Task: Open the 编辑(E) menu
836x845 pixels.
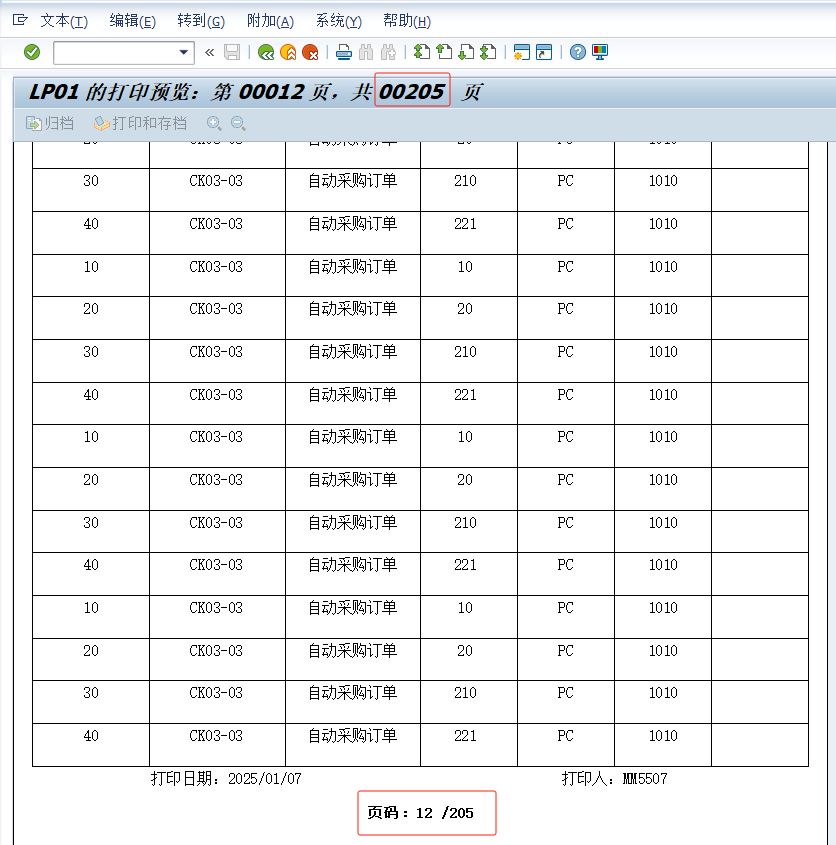Action: 133,21
